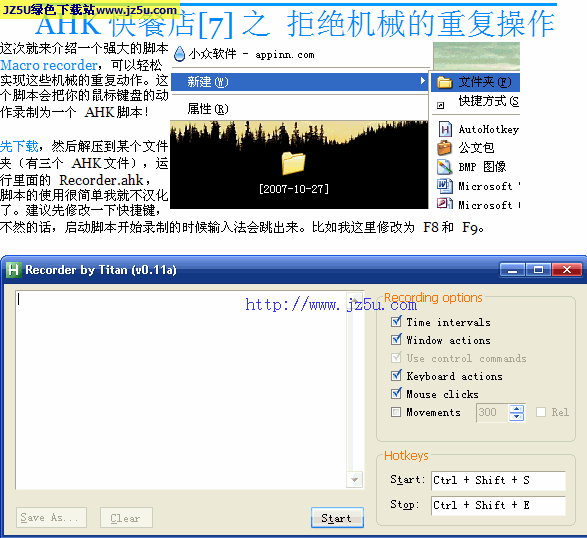Image resolution: width=587 pixels, height=538 pixels.
Task: Open the Macro recorder link
Action: [49, 66]
